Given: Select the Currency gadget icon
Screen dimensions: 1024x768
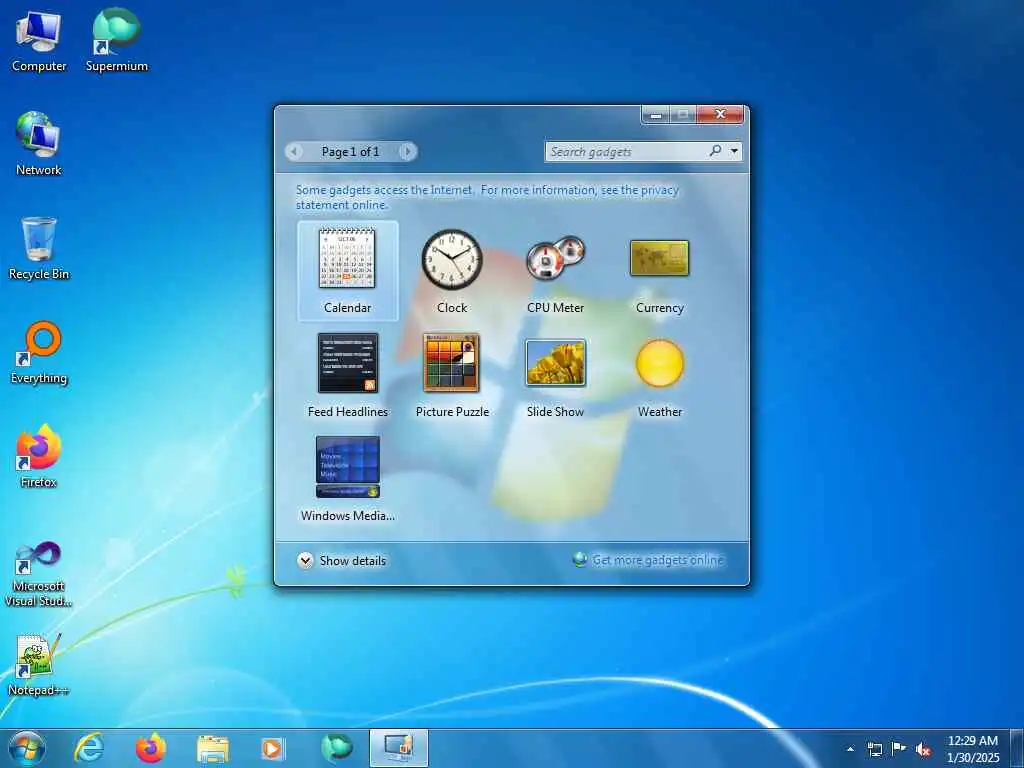Looking at the screenshot, I should click(660, 258).
